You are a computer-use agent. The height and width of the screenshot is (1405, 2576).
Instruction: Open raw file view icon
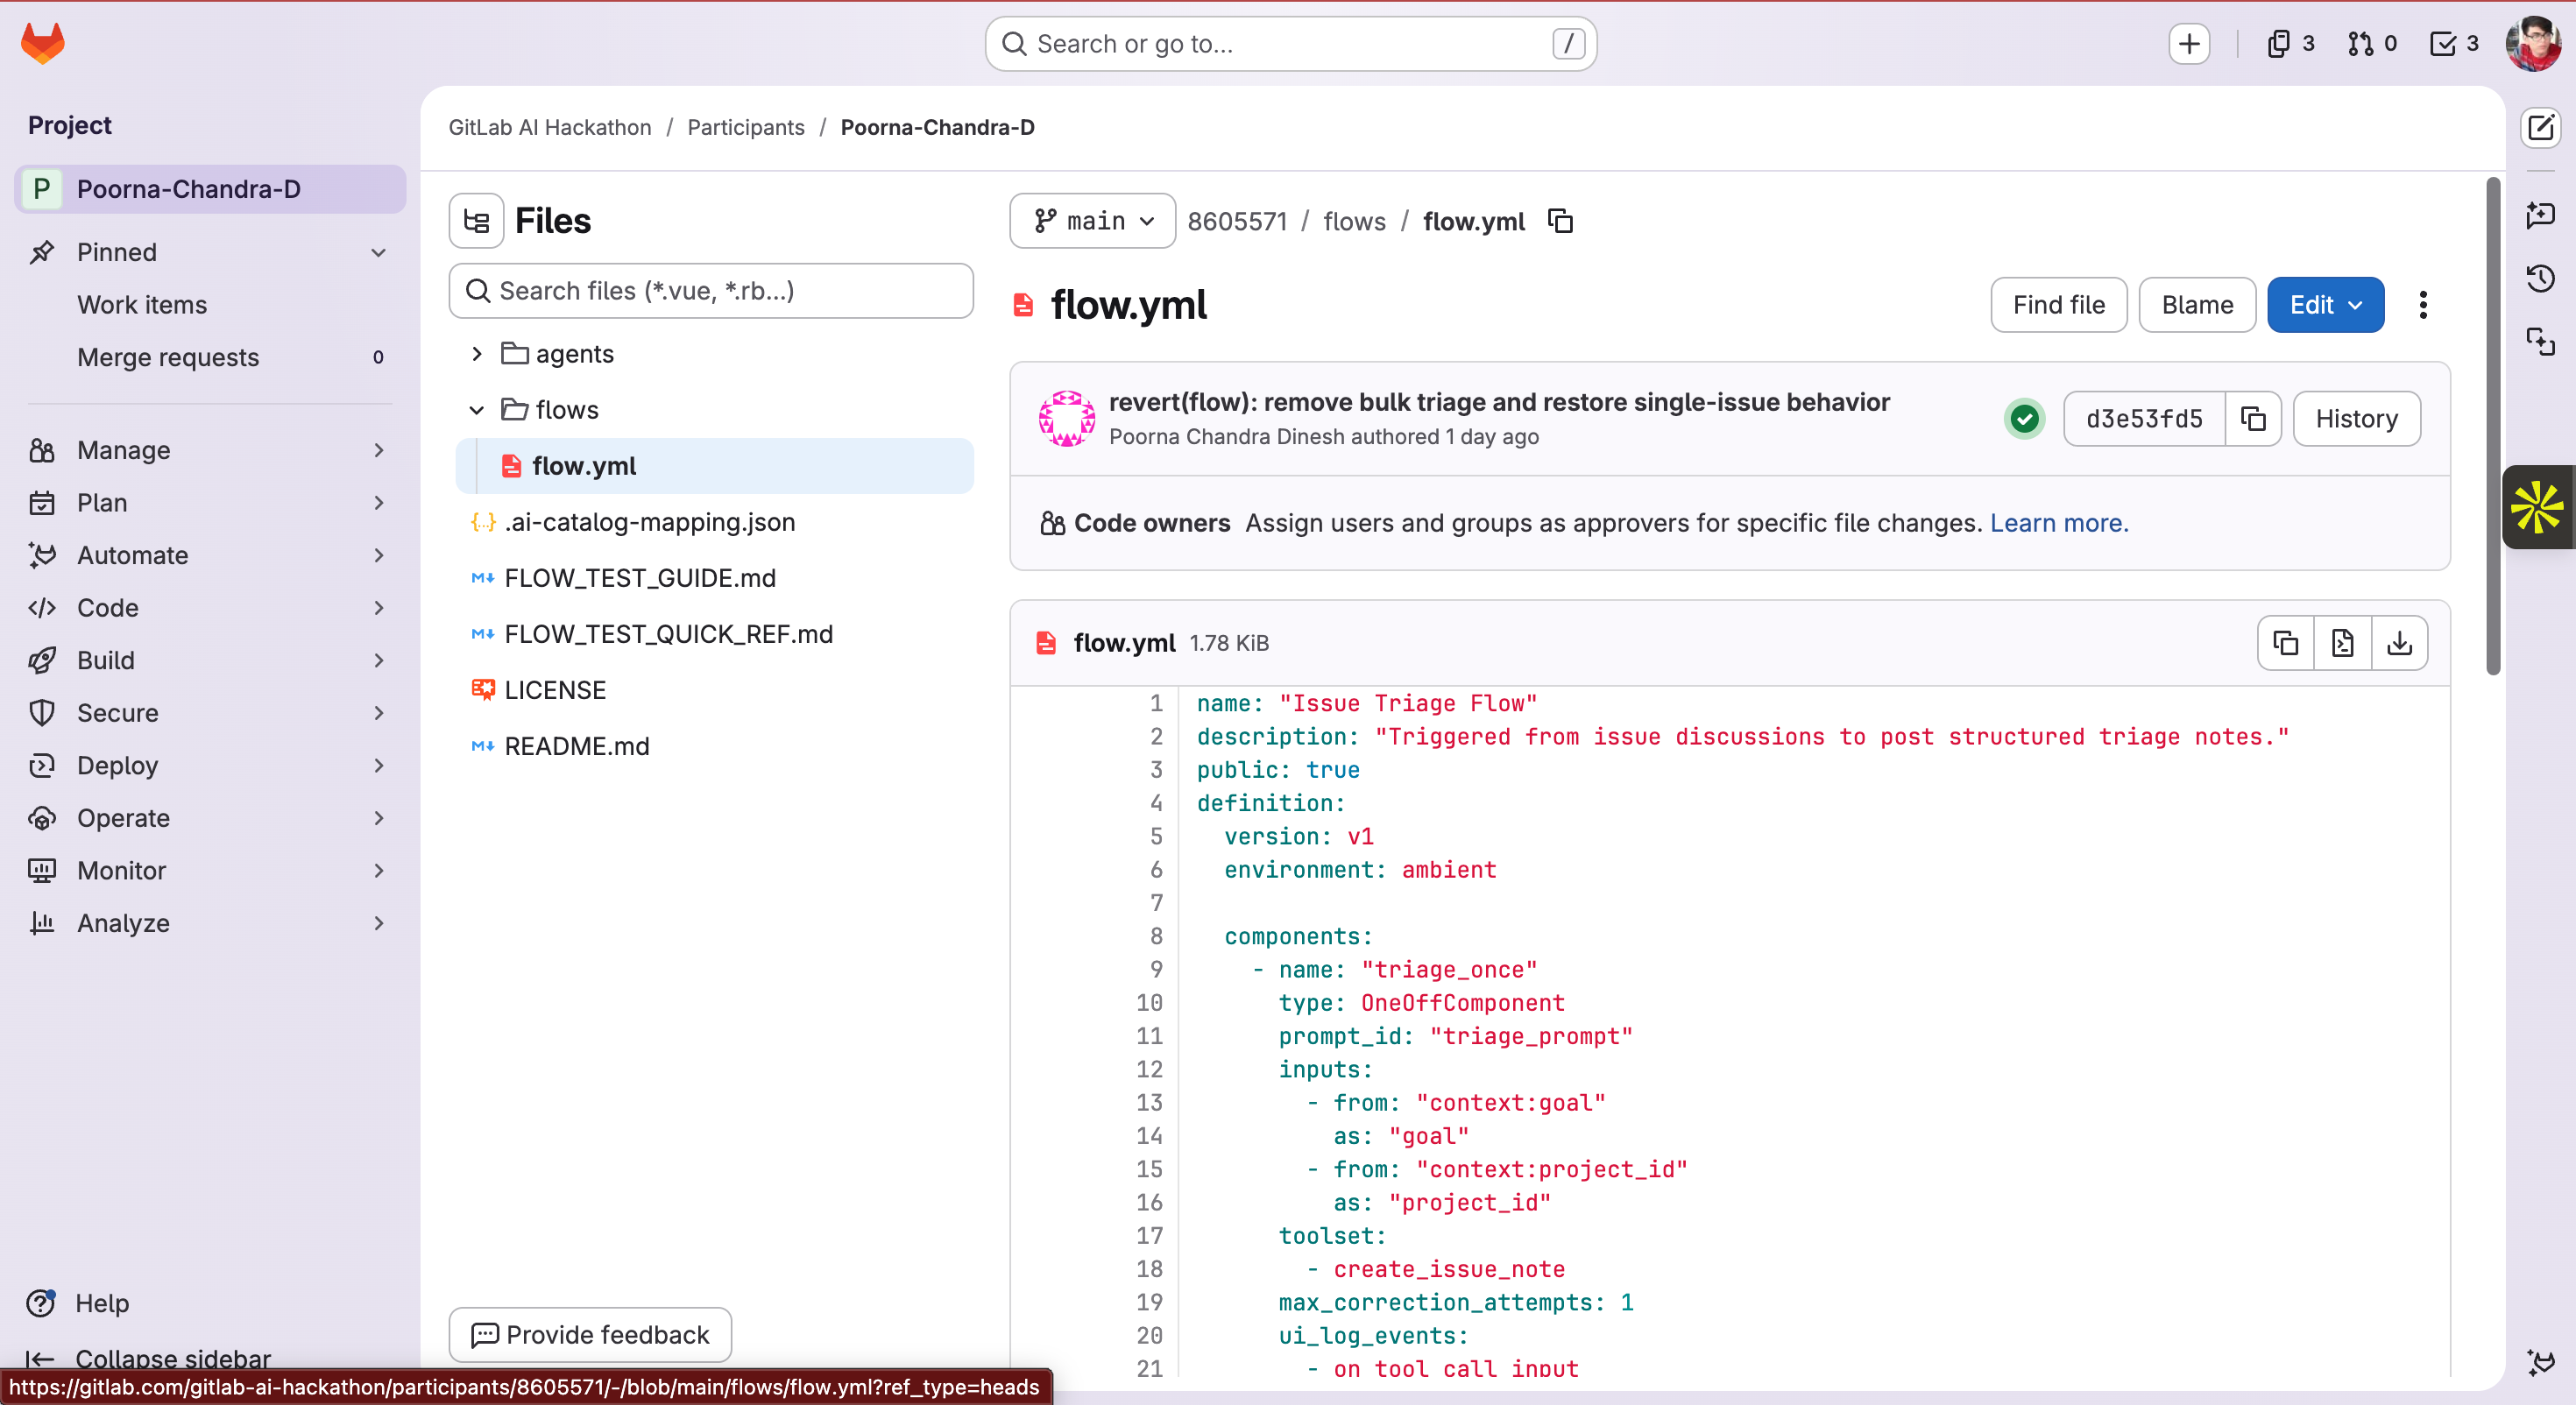point(2342,643)
